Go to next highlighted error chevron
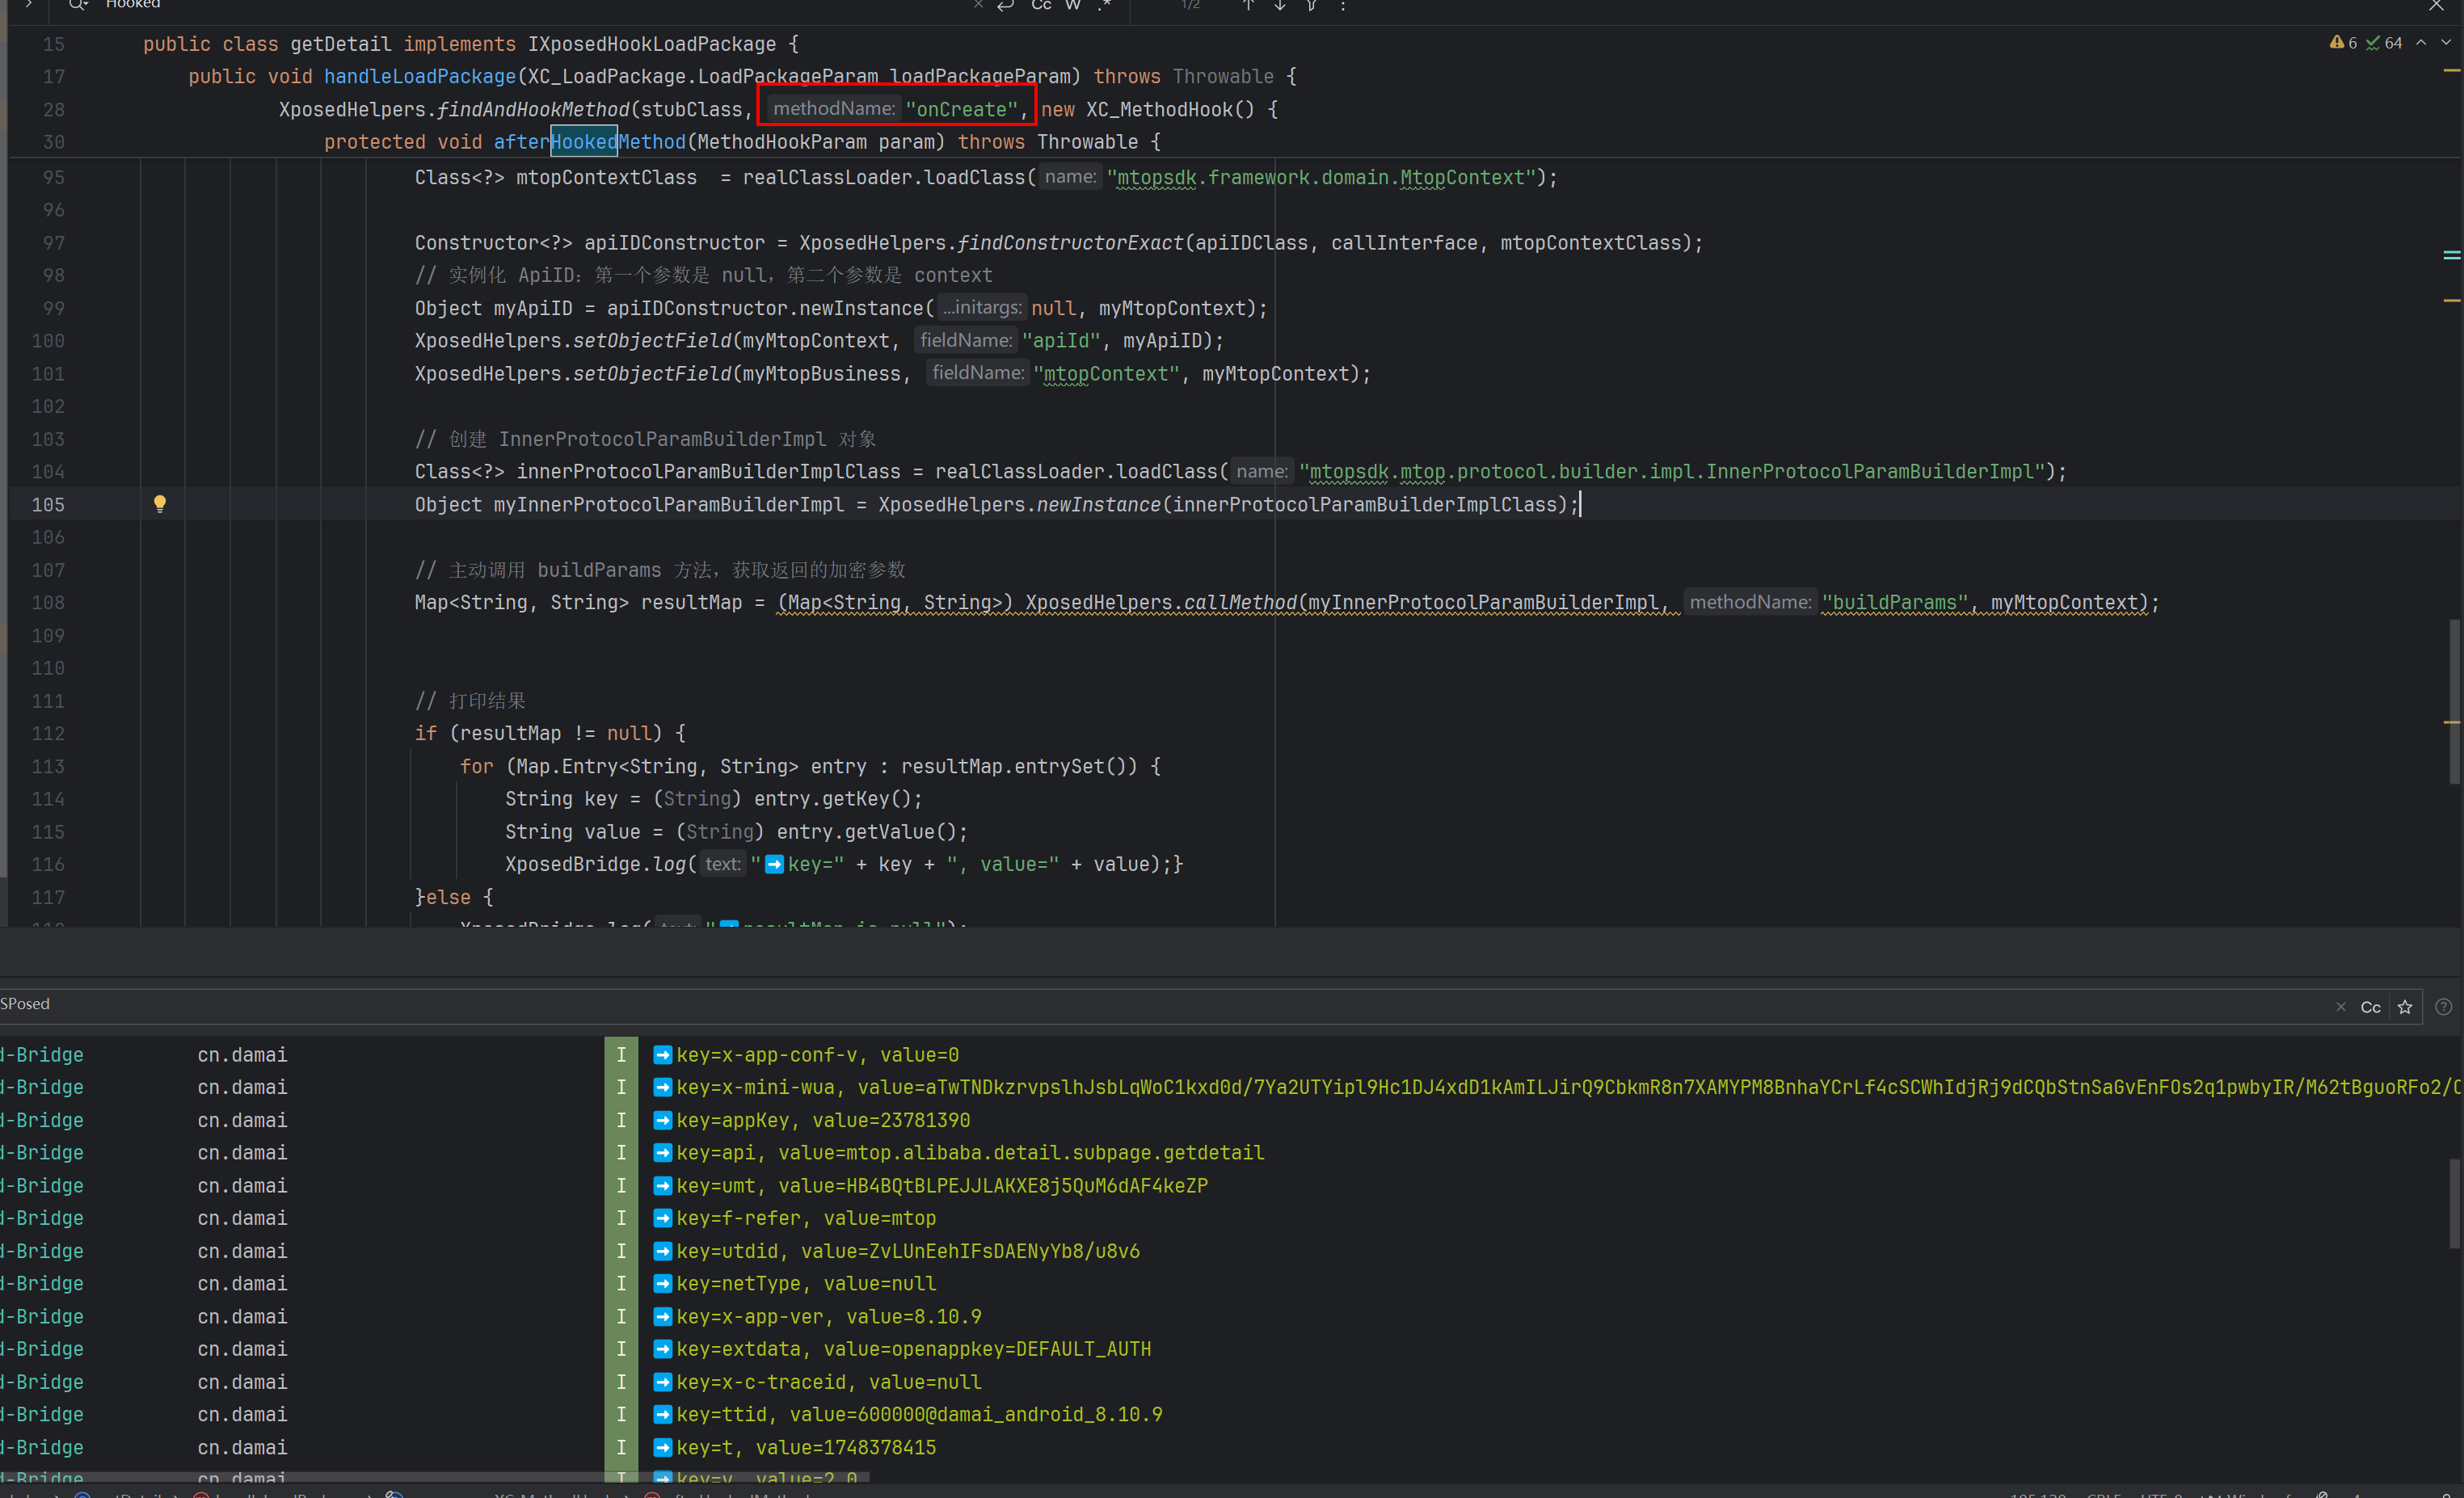The height and width of the screenshot is (1498, 2464). tap(2446, 43)
